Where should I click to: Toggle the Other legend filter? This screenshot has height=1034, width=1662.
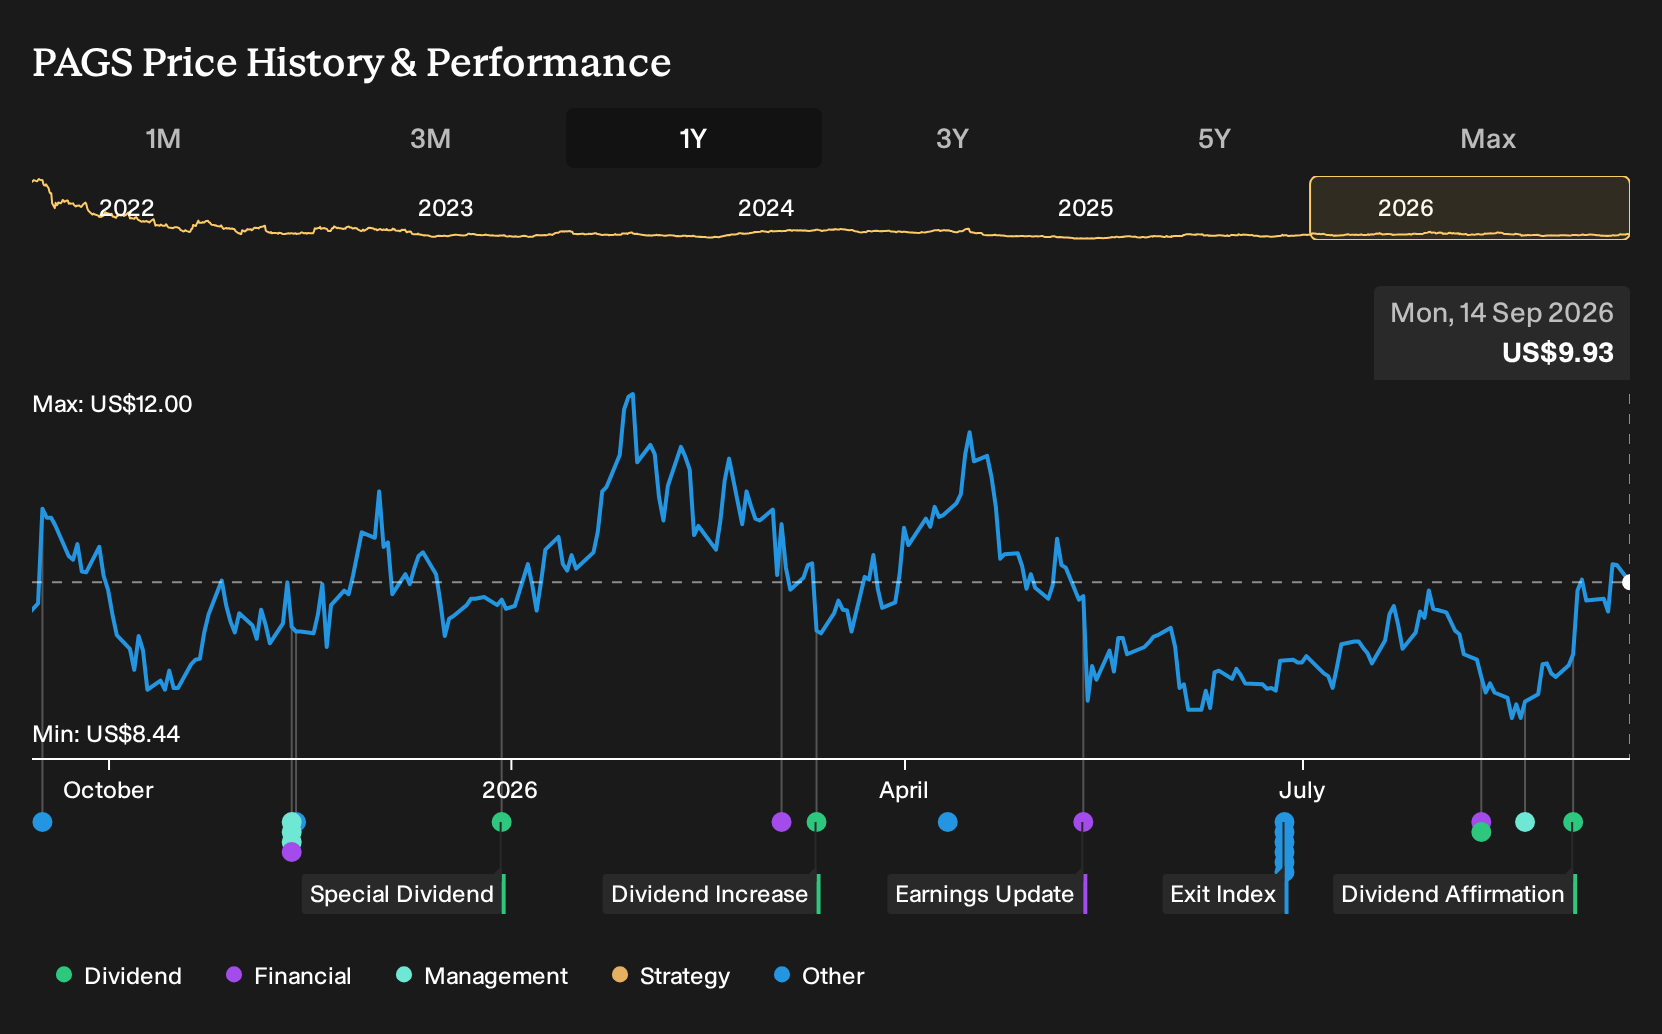pyautogui.click(x=819, y=976)
